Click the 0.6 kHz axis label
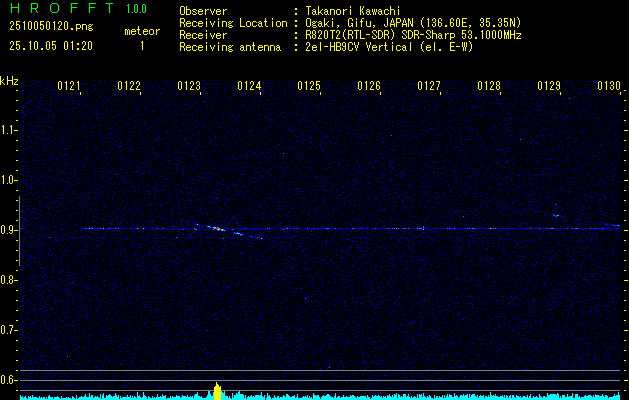Viewport: 629px width, 400px height. point(8,380)
